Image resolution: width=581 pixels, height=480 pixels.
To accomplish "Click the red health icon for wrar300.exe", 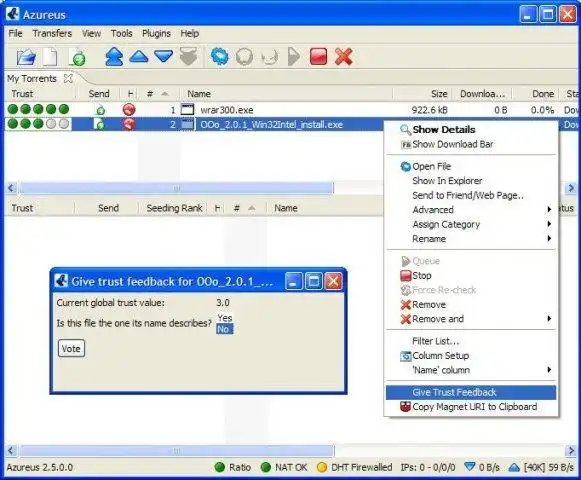I will (x=129, y=110).
